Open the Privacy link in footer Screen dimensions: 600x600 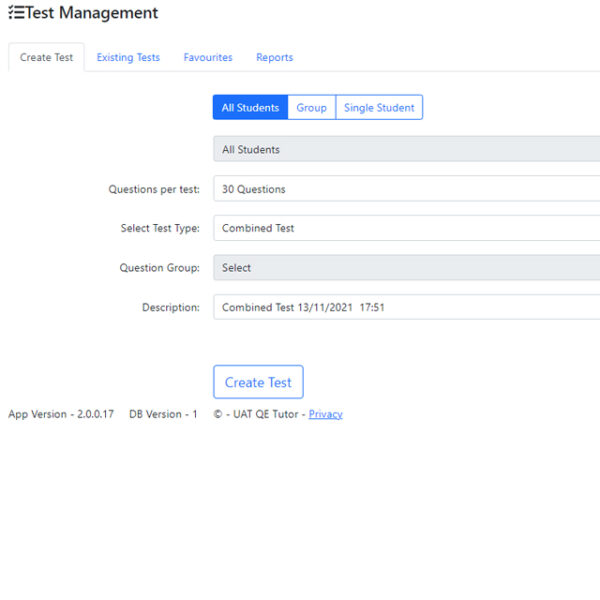click(325, 414)
